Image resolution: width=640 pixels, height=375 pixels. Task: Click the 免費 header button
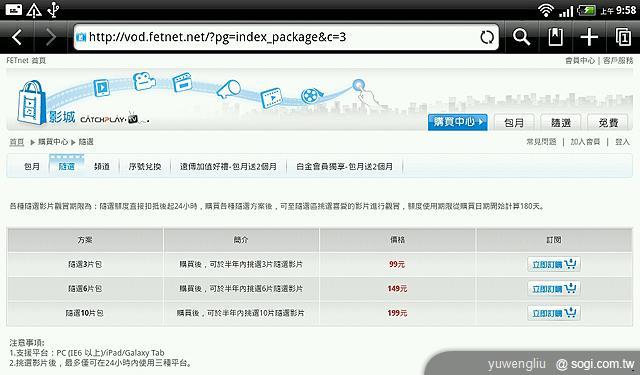[x=608, y=122]
